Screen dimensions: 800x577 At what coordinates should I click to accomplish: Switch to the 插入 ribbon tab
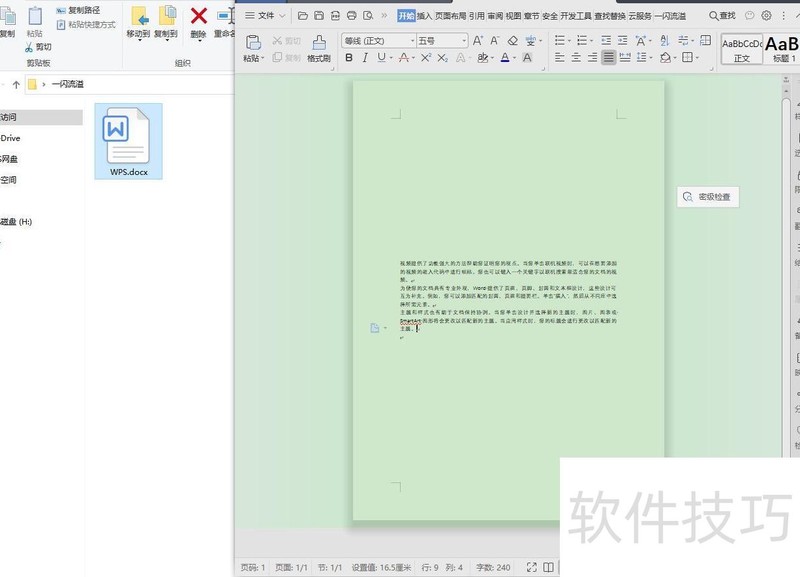click(424, 16)
